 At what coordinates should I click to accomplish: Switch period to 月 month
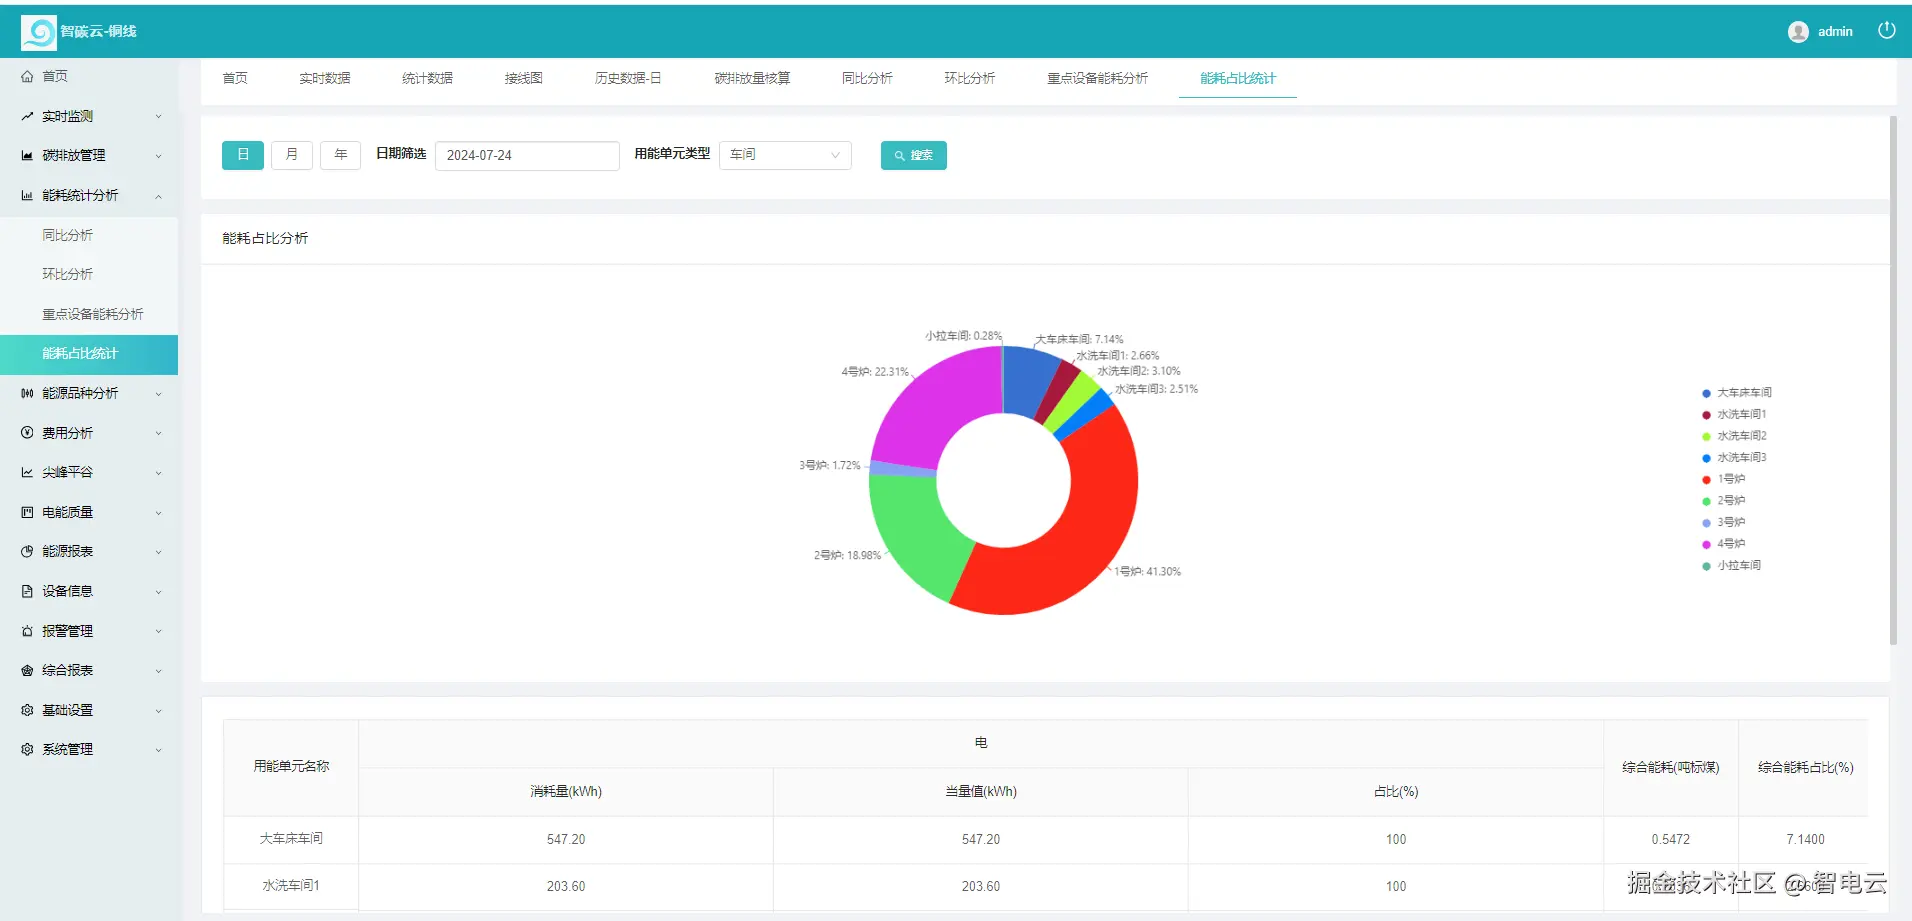tap(292, 155)
